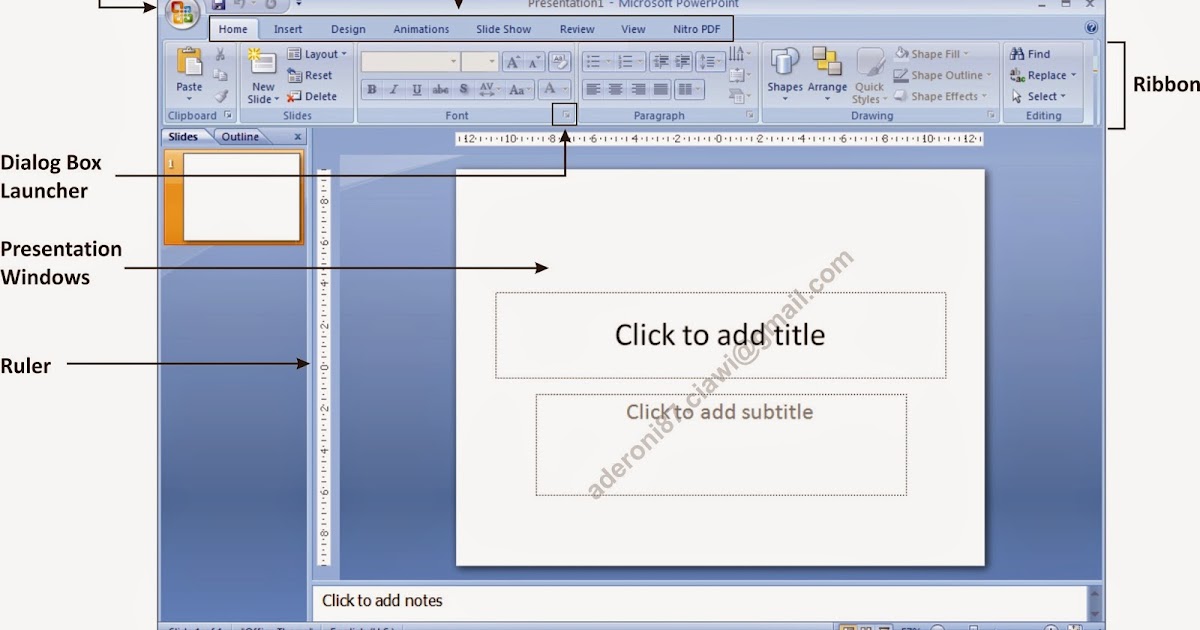Open the View ribbon tab
This screenshot has width=1200, height=630.
pyautogui.click(x=633, y=29)
